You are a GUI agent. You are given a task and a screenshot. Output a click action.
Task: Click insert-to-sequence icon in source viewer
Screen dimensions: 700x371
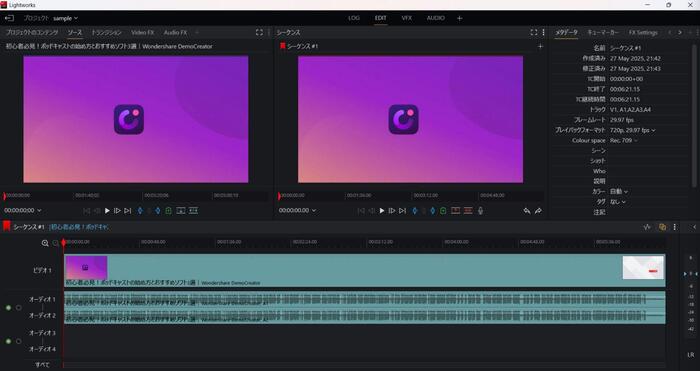(181, 211)
